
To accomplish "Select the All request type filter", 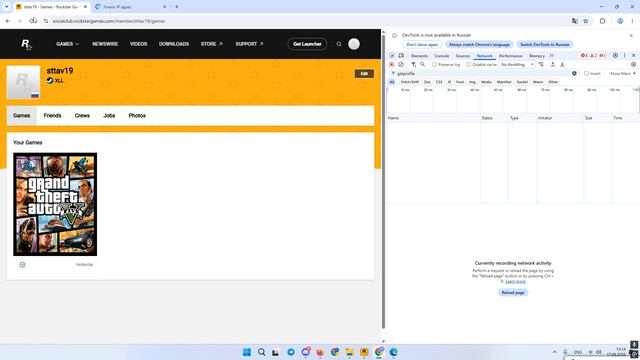I will coord(392,82).
